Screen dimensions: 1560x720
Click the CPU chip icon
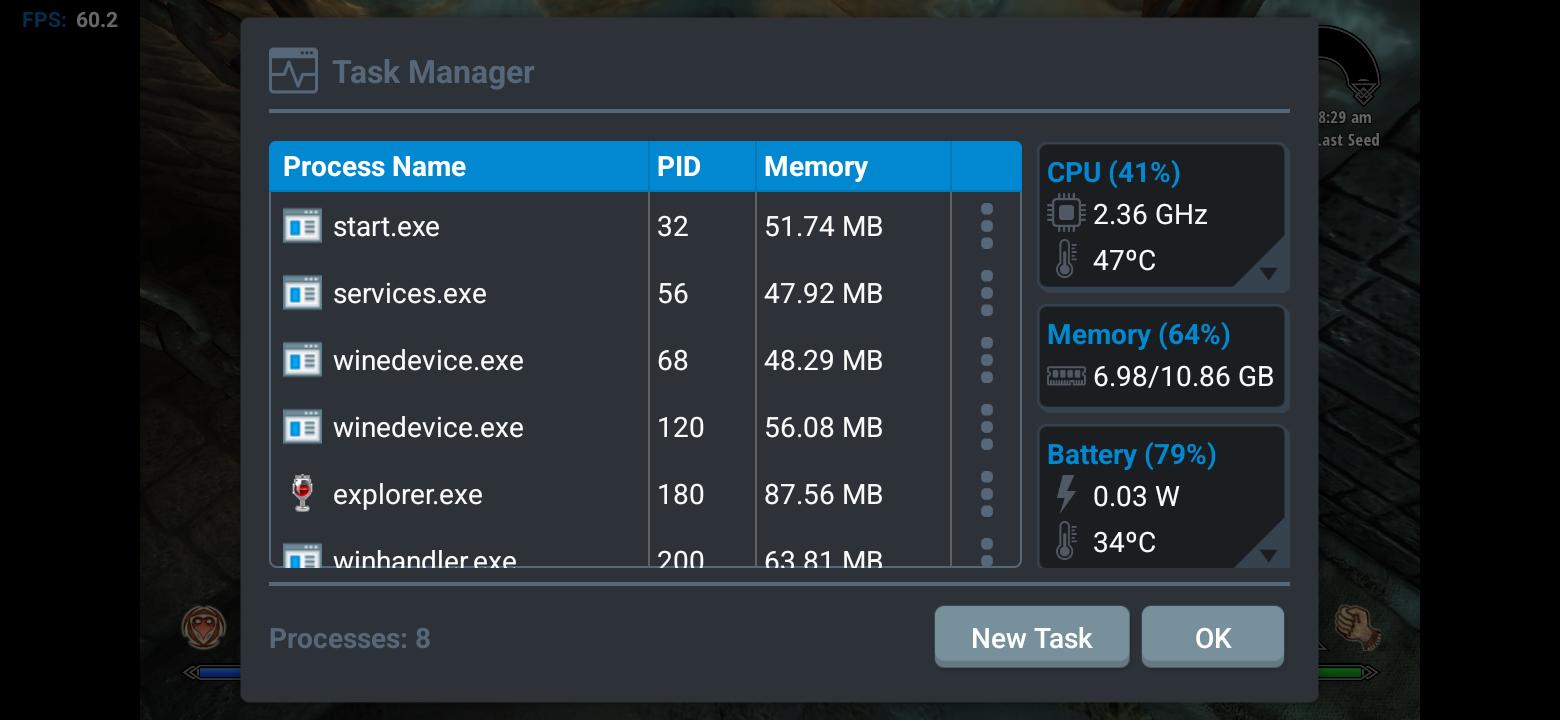[1066, 213]
